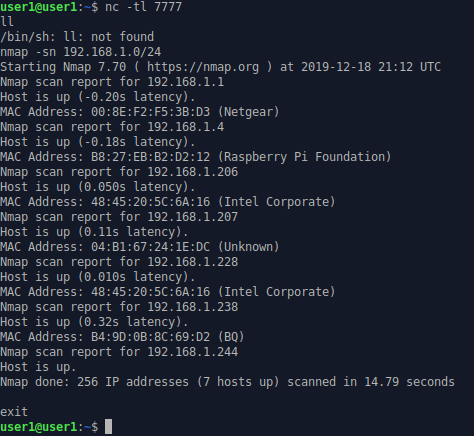
Task: Click the (Unknown) vendor label
Action: tap(248, 247)
